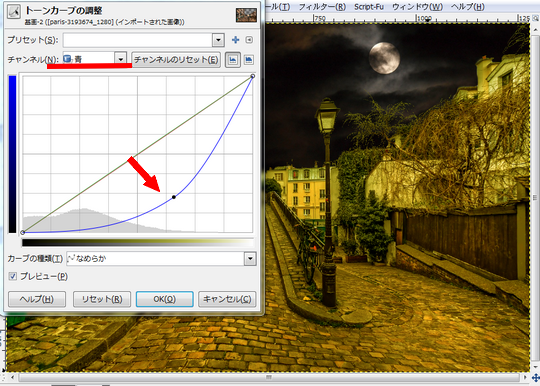
Task: Click the キャンセル(C) button
Action: [x=227, y=299]
